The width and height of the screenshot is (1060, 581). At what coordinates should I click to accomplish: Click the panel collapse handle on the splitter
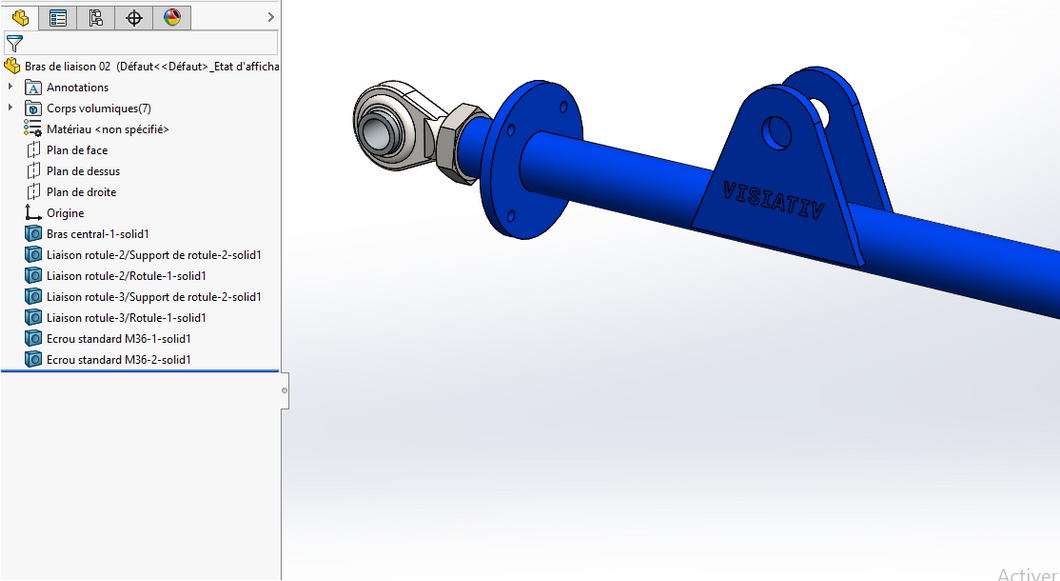coord(285,390)
